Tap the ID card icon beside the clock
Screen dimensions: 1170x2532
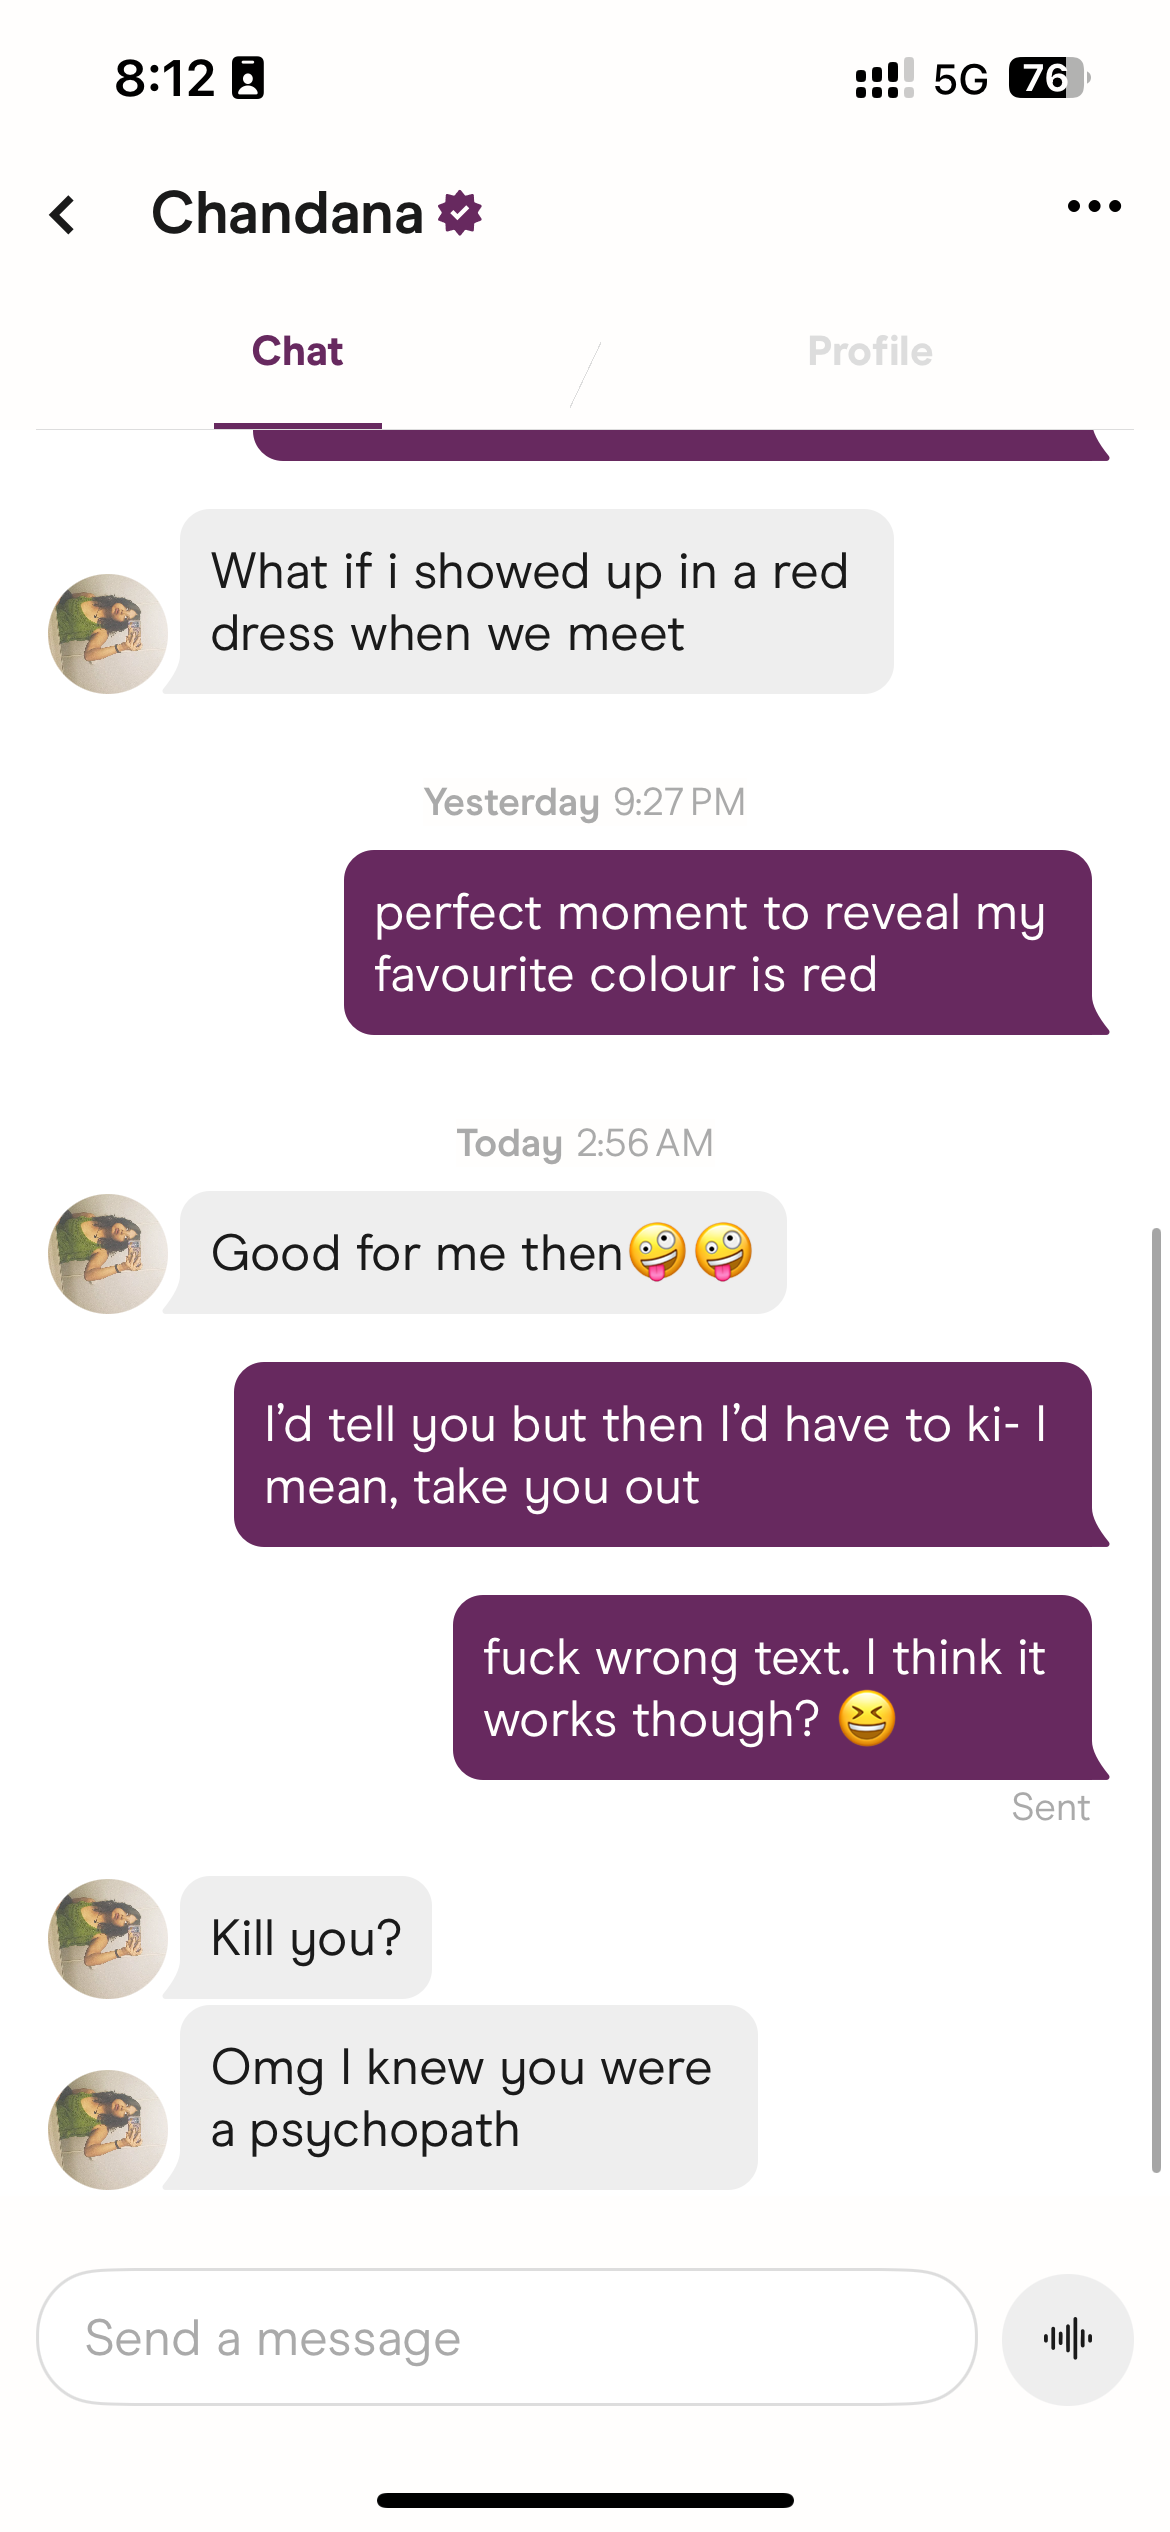point(247,78)
